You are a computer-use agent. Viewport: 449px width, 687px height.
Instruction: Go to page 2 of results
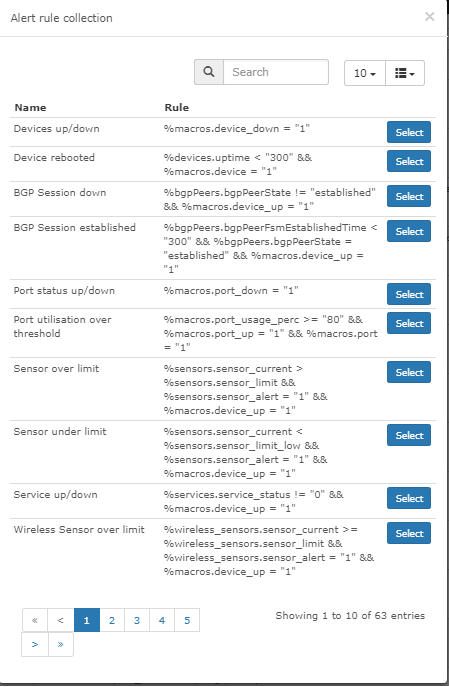[112, 620]
